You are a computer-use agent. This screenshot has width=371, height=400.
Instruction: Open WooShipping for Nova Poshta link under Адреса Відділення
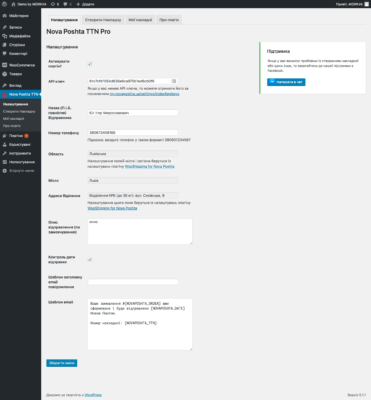112,208
